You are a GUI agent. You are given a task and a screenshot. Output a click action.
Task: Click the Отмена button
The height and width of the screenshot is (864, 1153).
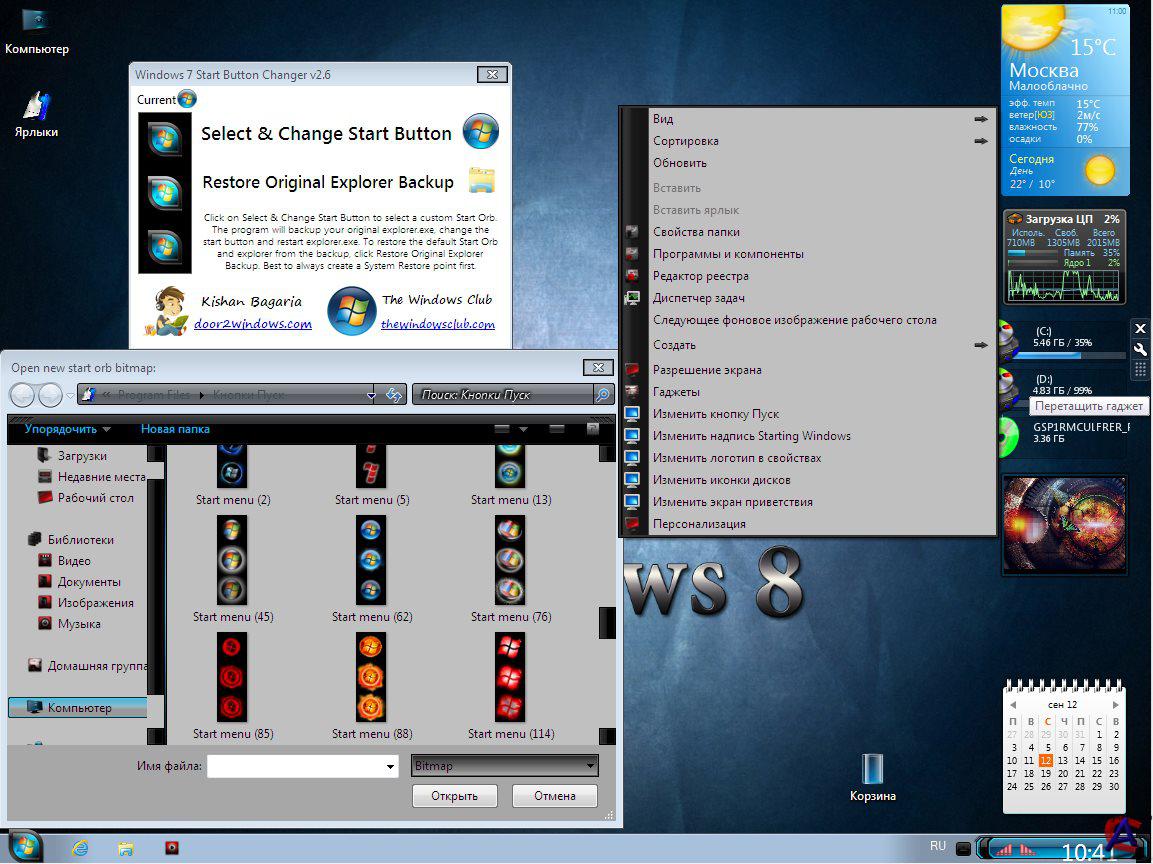[554, 796]
